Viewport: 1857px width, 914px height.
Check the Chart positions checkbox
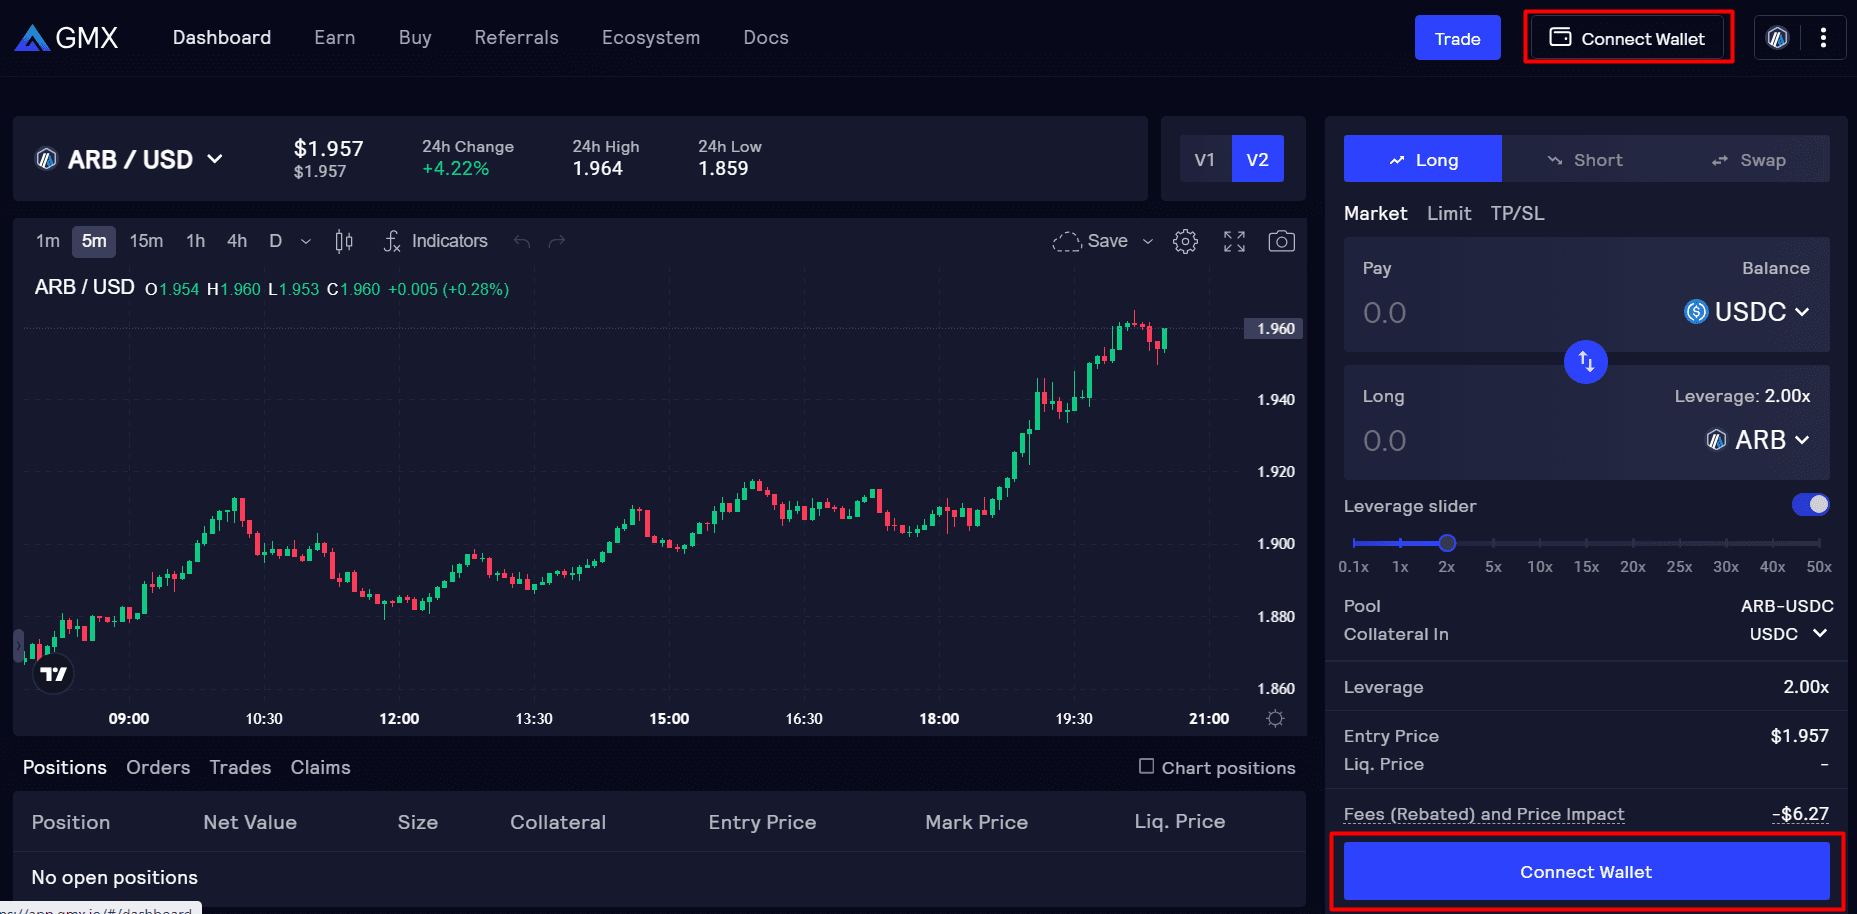1146,766
